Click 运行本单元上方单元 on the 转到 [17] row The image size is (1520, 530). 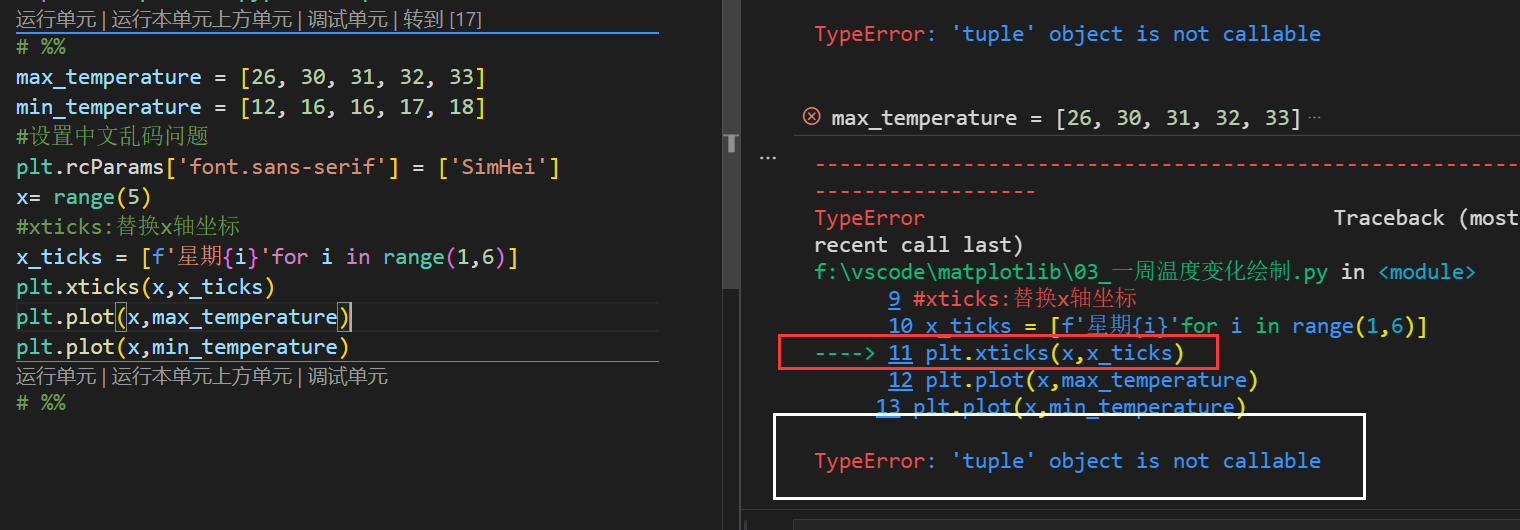coord(202,19)
